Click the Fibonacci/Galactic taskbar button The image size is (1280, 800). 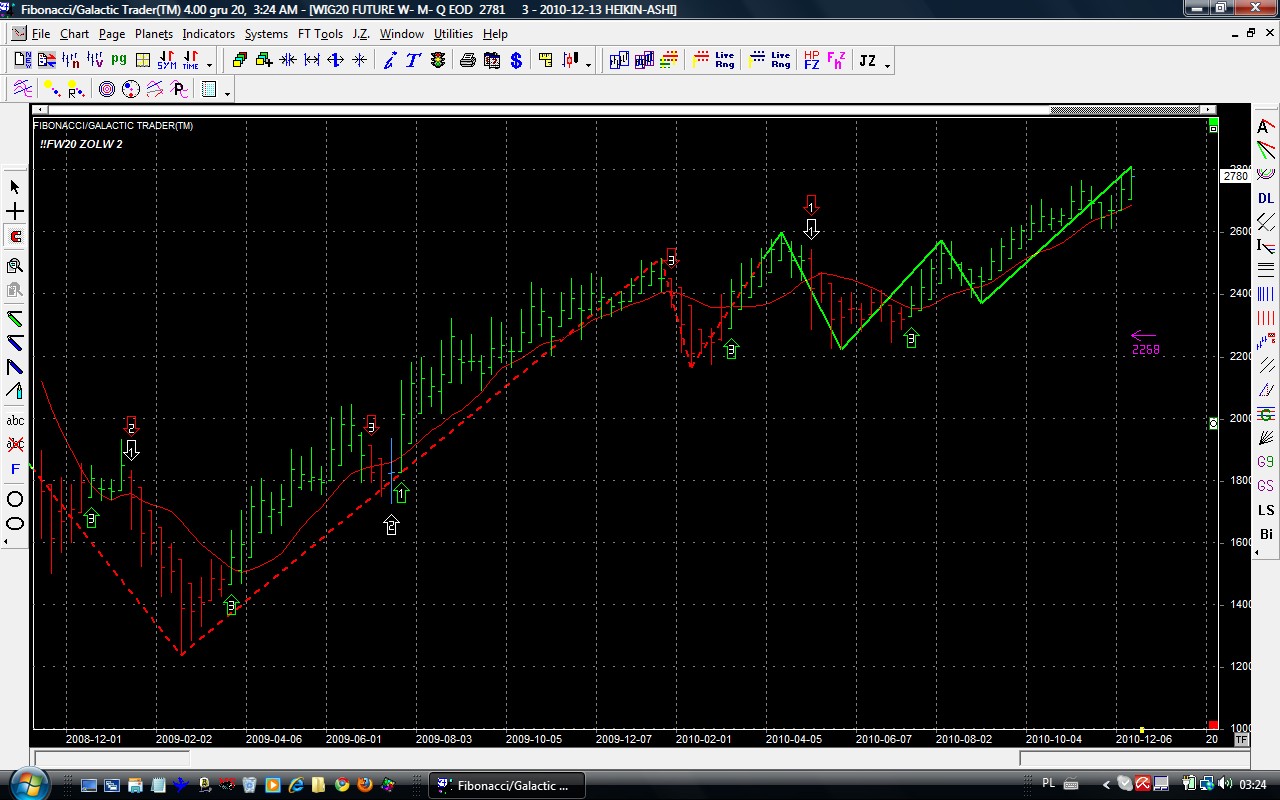507,785
